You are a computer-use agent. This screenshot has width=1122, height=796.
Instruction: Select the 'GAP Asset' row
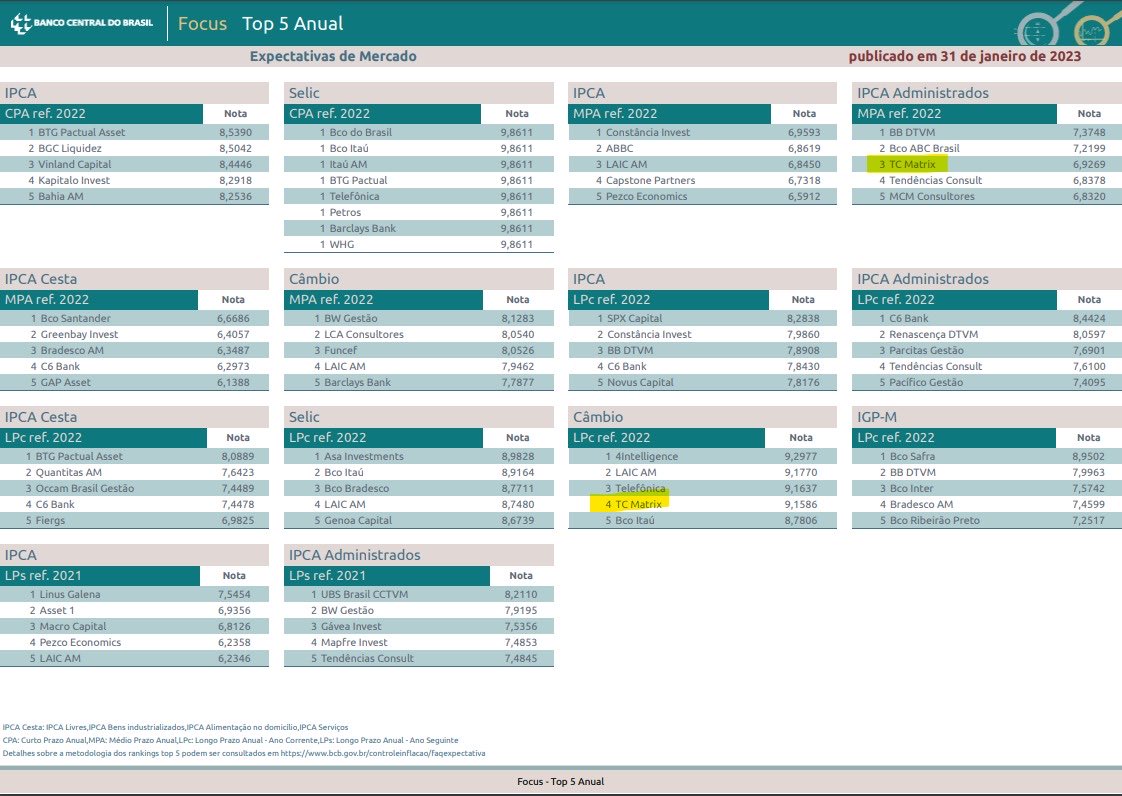click(x=135, y=382)
